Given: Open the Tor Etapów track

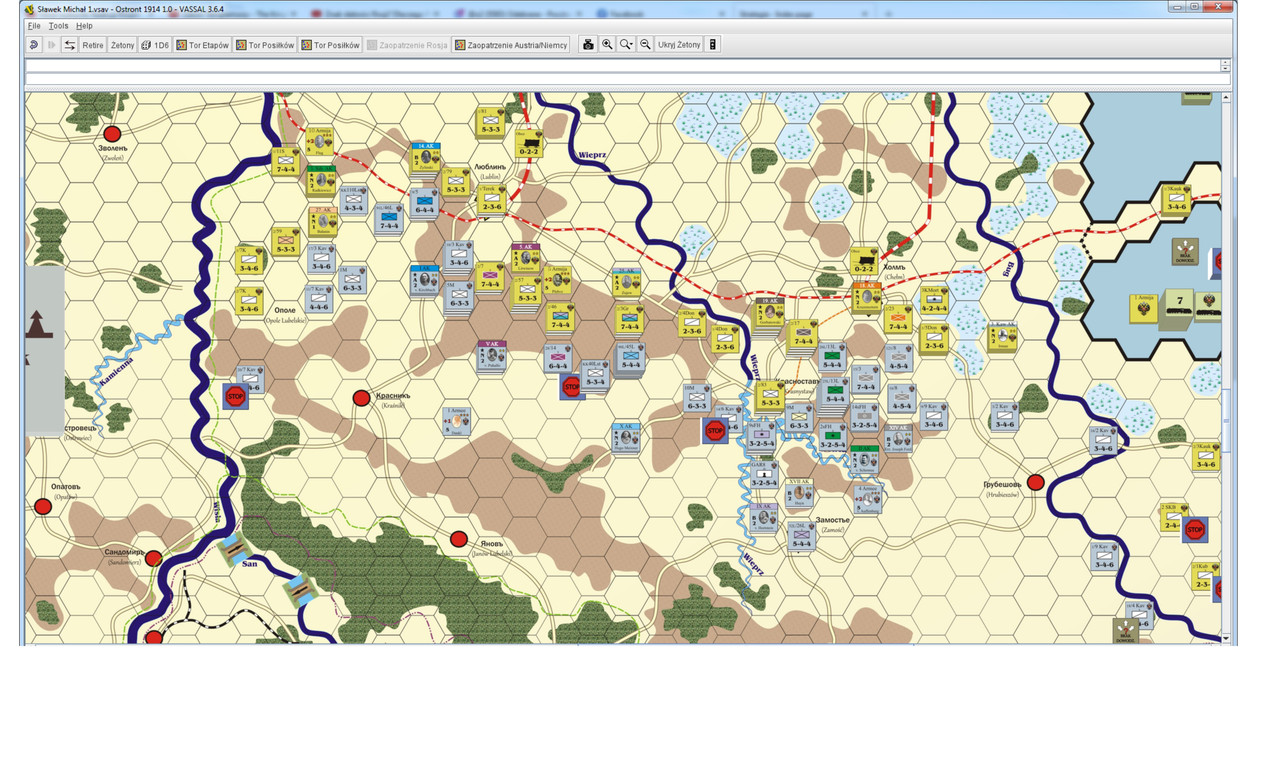Looking at the screenshot, I should click(203, 45).
